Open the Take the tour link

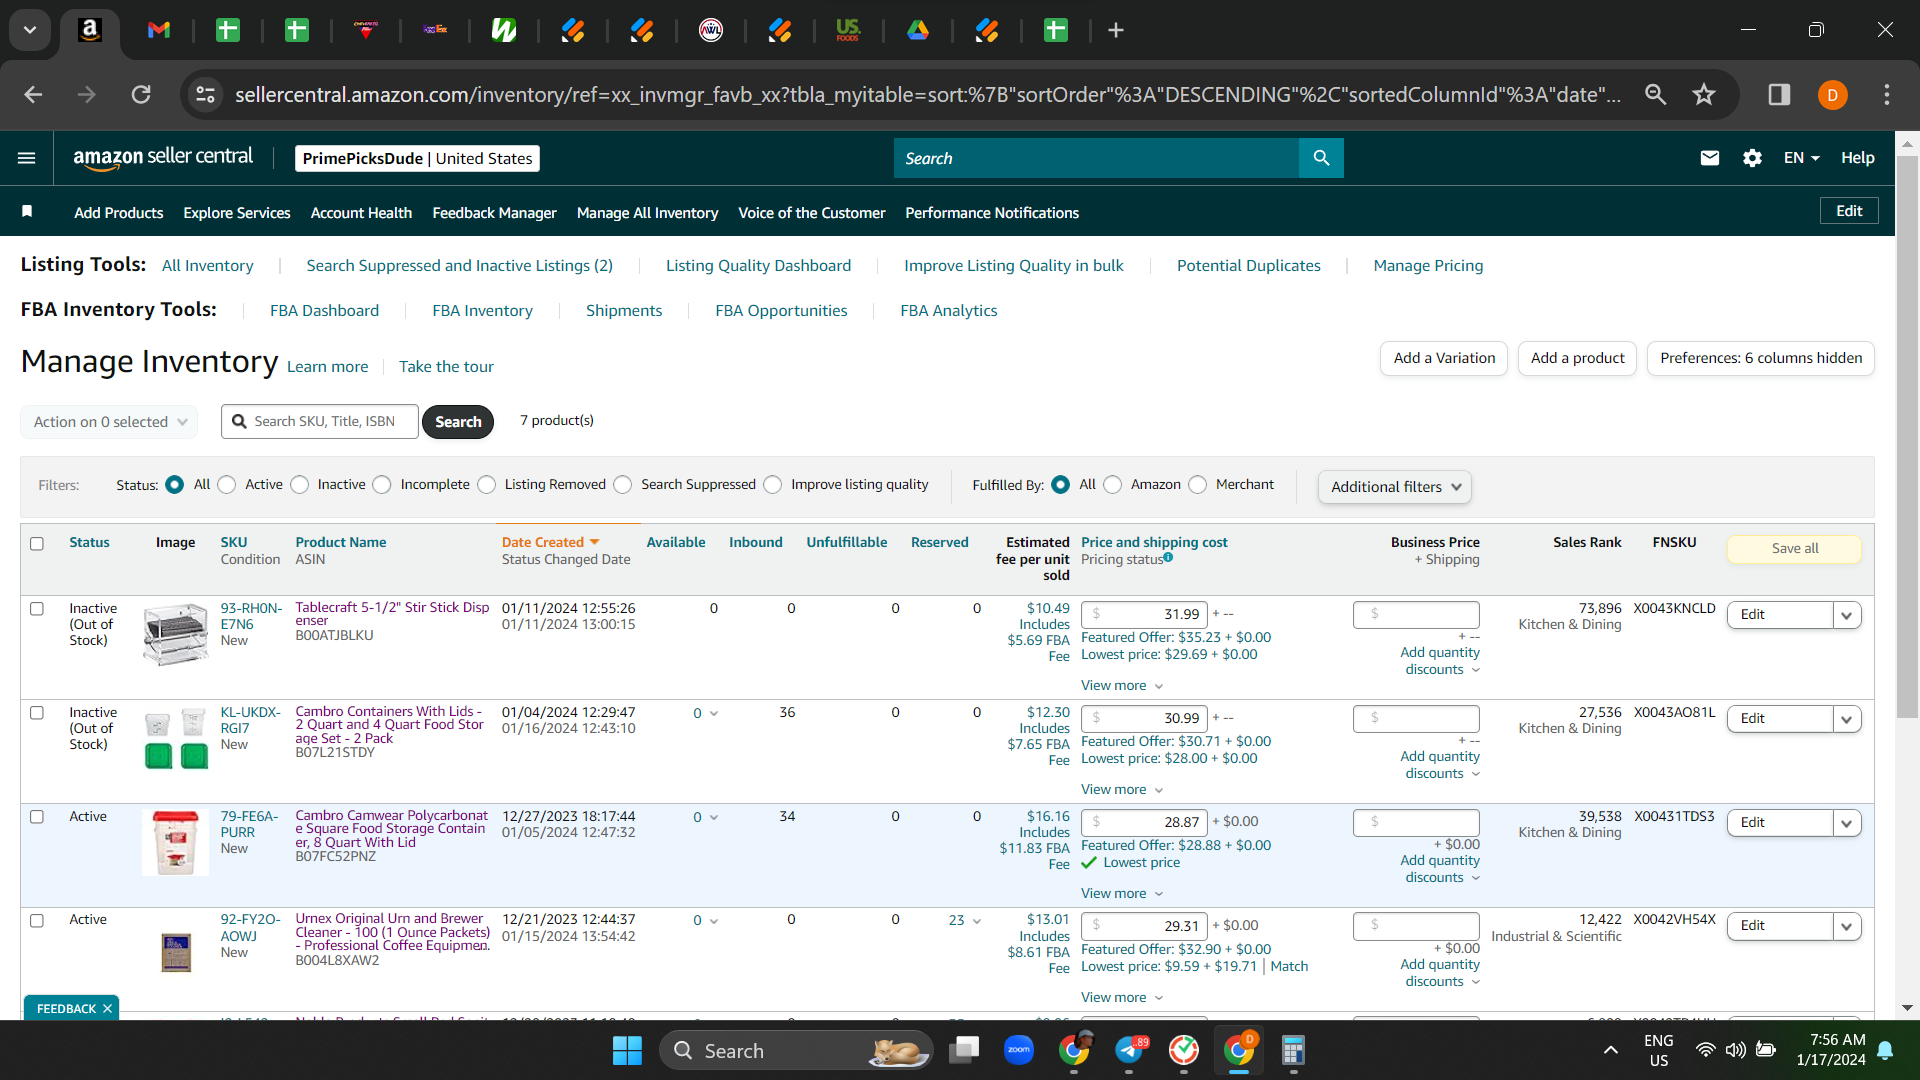coord(446,367)
